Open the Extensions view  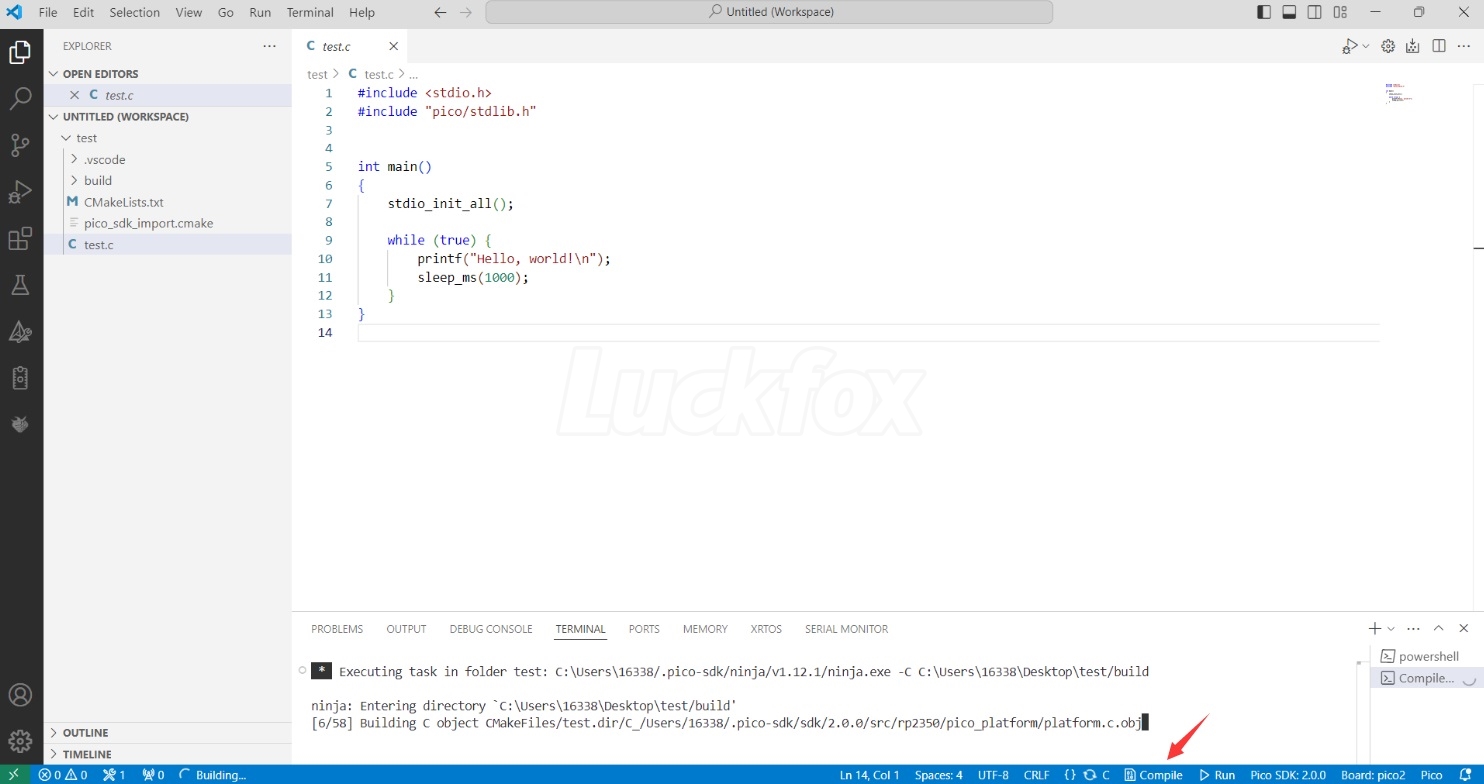pyautogui.click(x=21, y=238)
